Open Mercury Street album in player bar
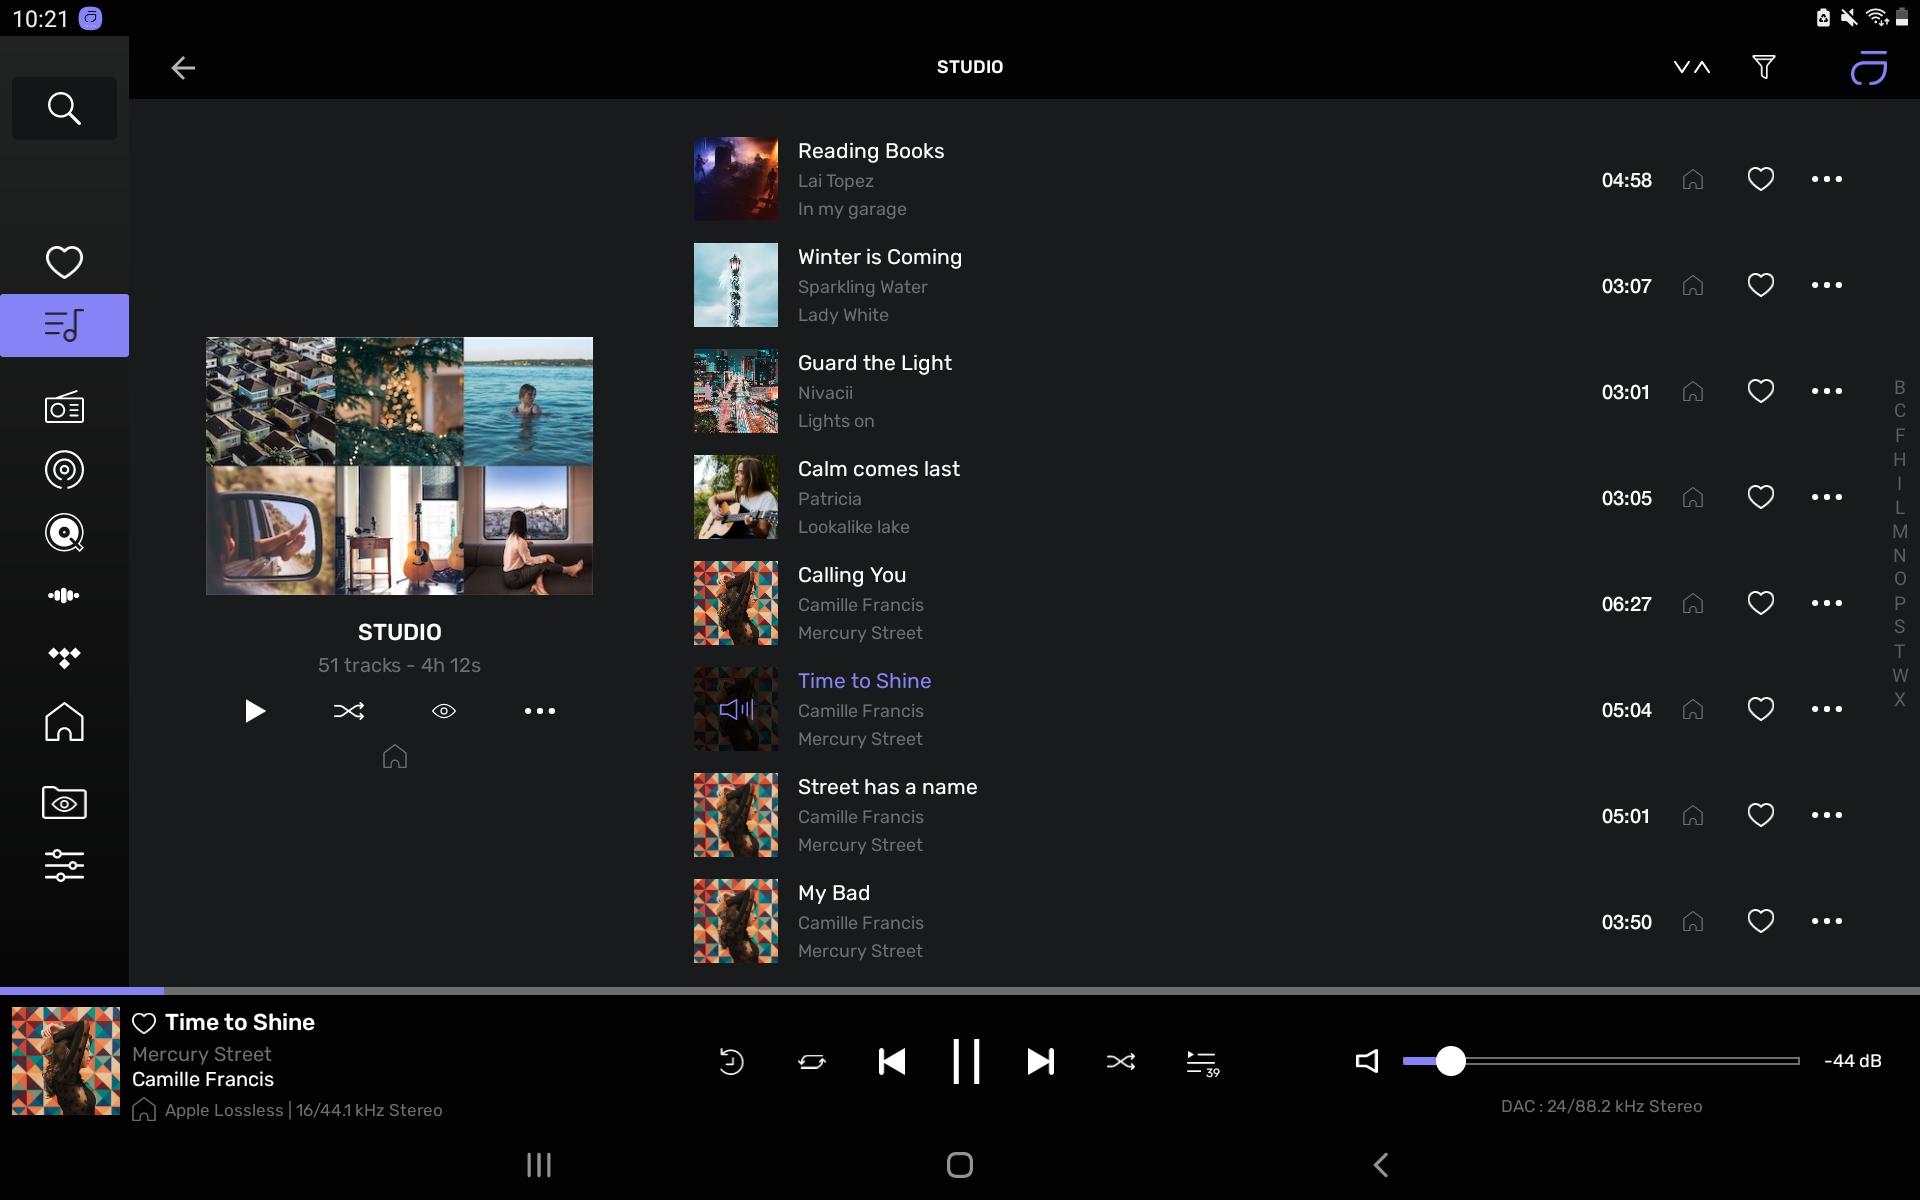Image resolution: width=1920 pixels, height=1200 pixels. click(x=202, y=1054)
